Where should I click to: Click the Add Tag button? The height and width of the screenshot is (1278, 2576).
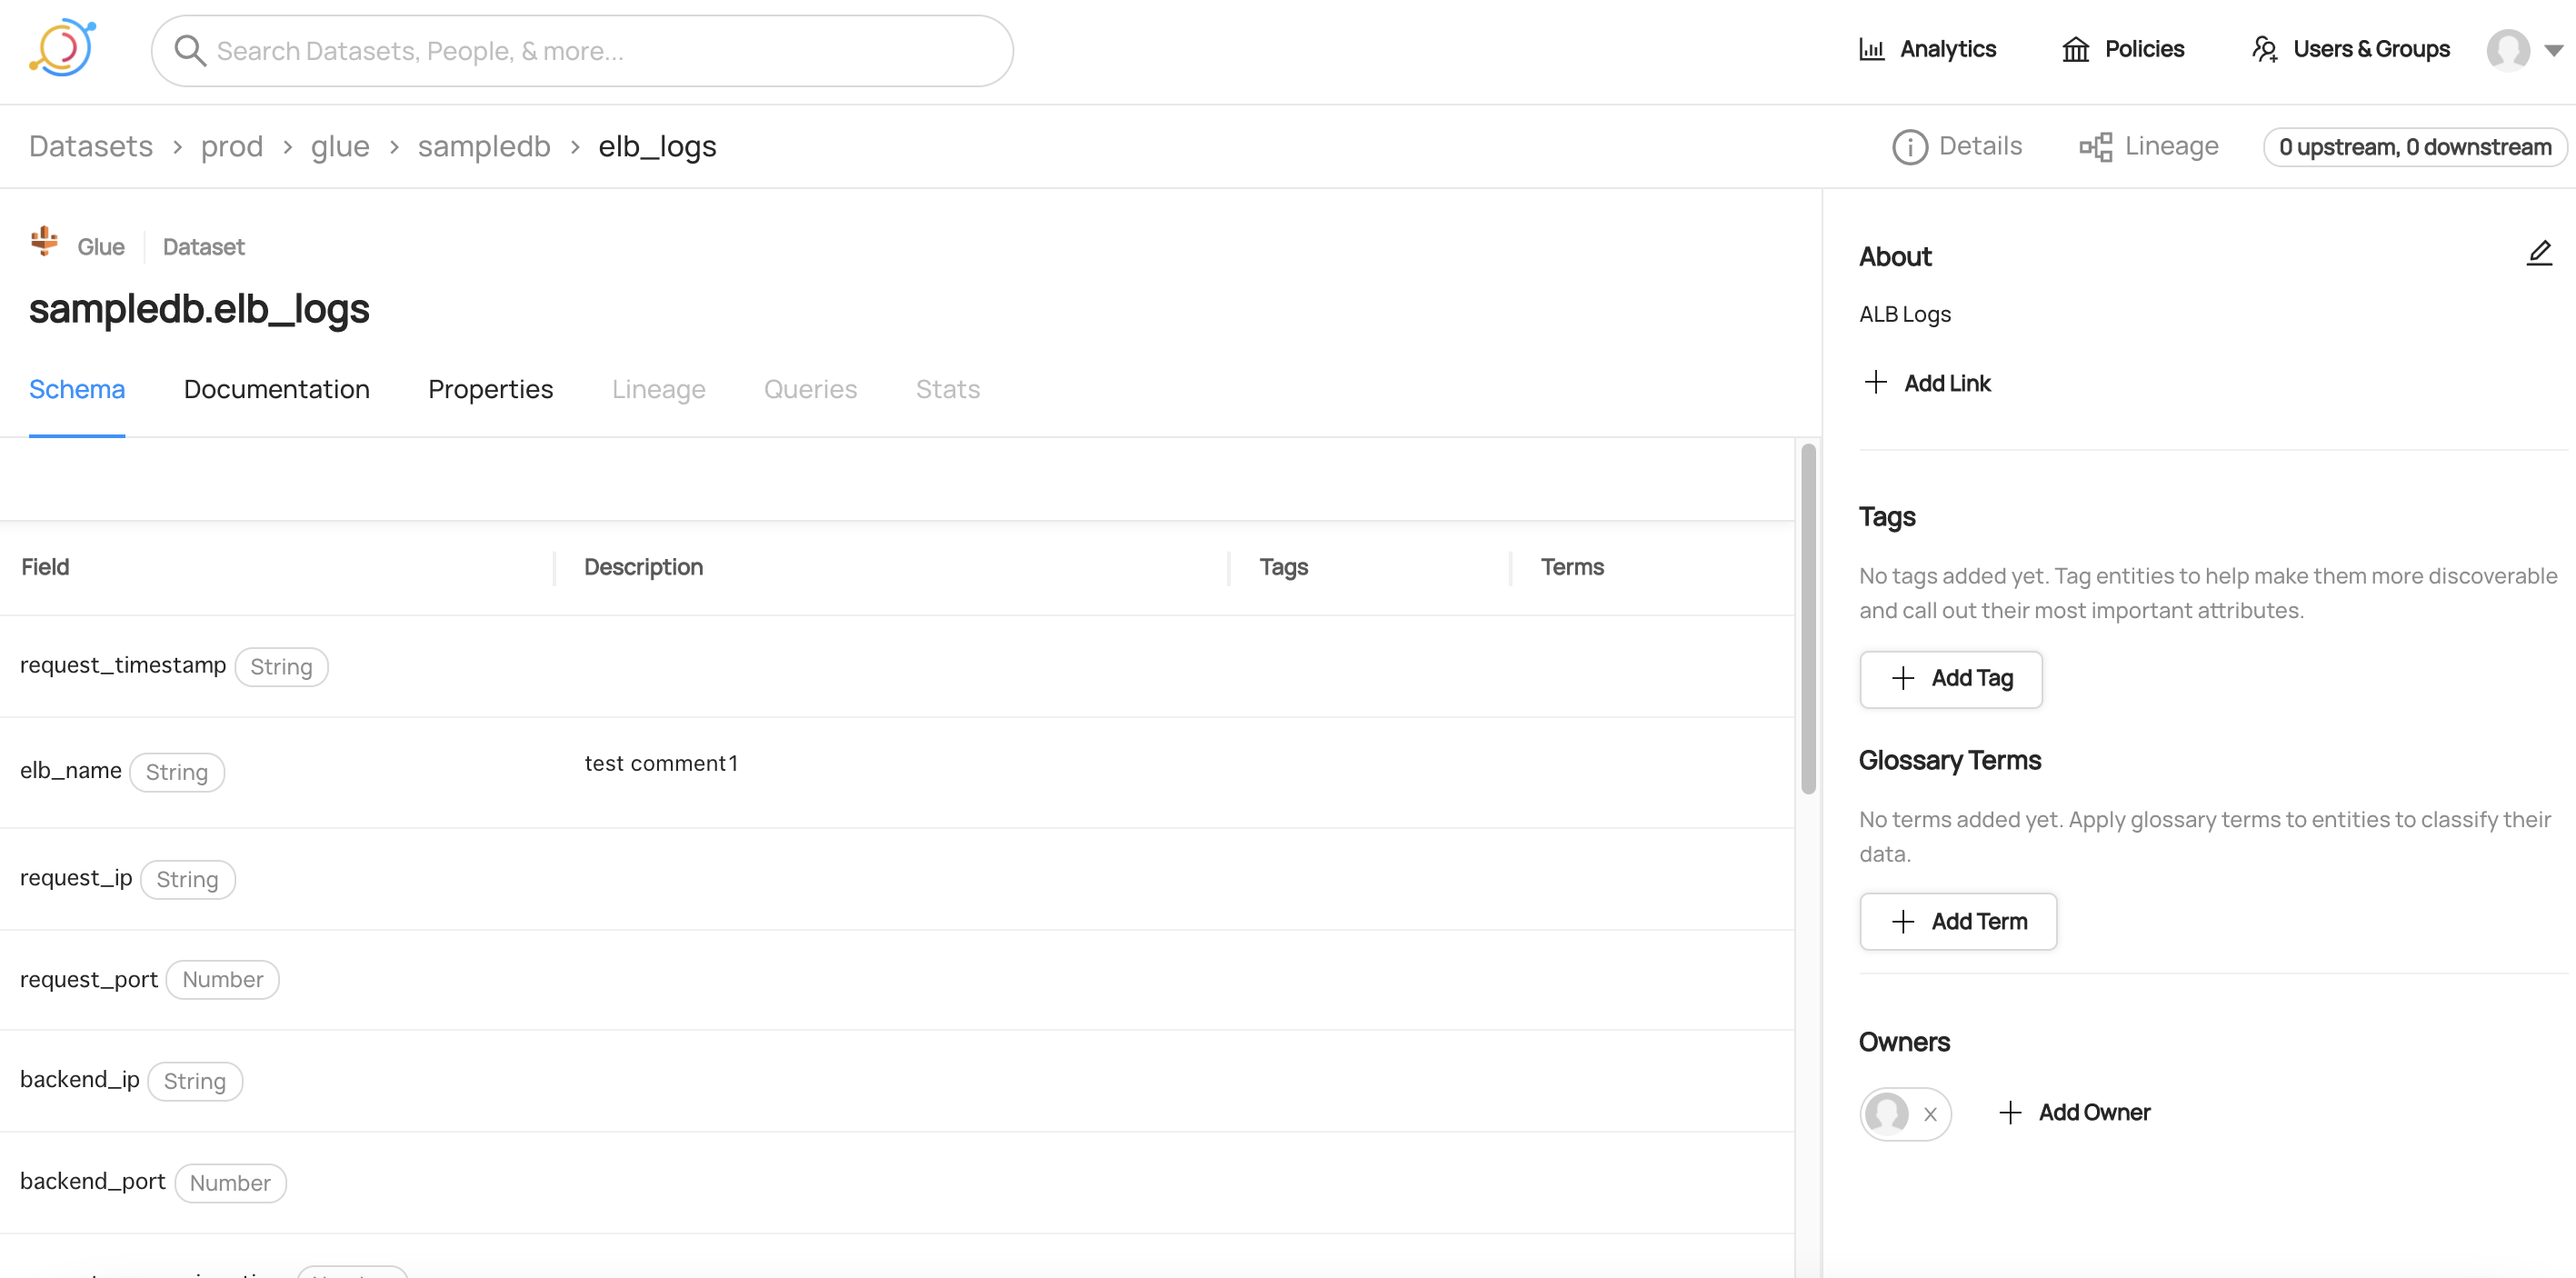(x=1950, y=679)
